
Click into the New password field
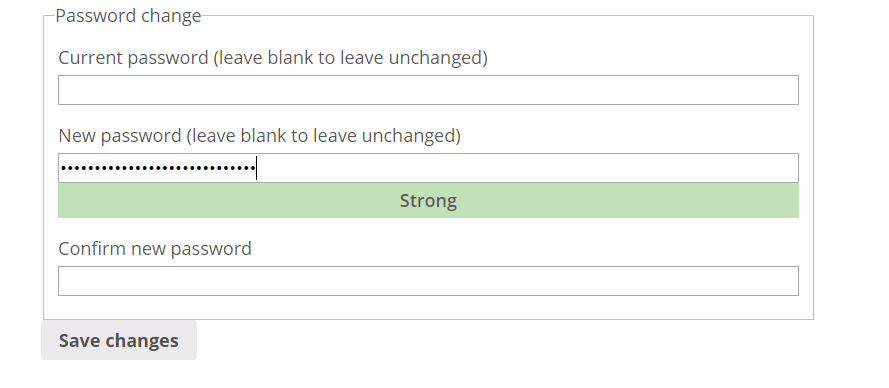coord(428,168)
